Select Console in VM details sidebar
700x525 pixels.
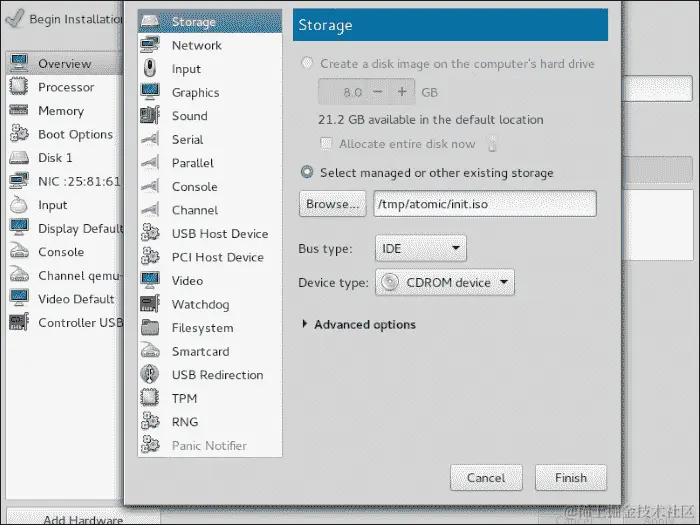click(x=64, y=252)
